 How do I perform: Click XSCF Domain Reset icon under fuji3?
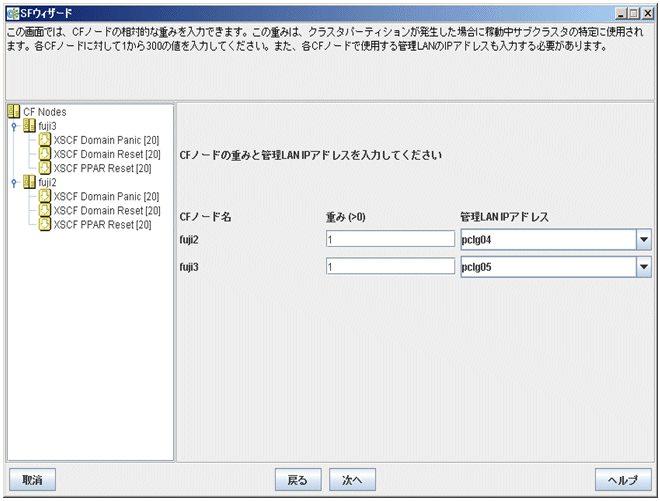click(45, 154)
